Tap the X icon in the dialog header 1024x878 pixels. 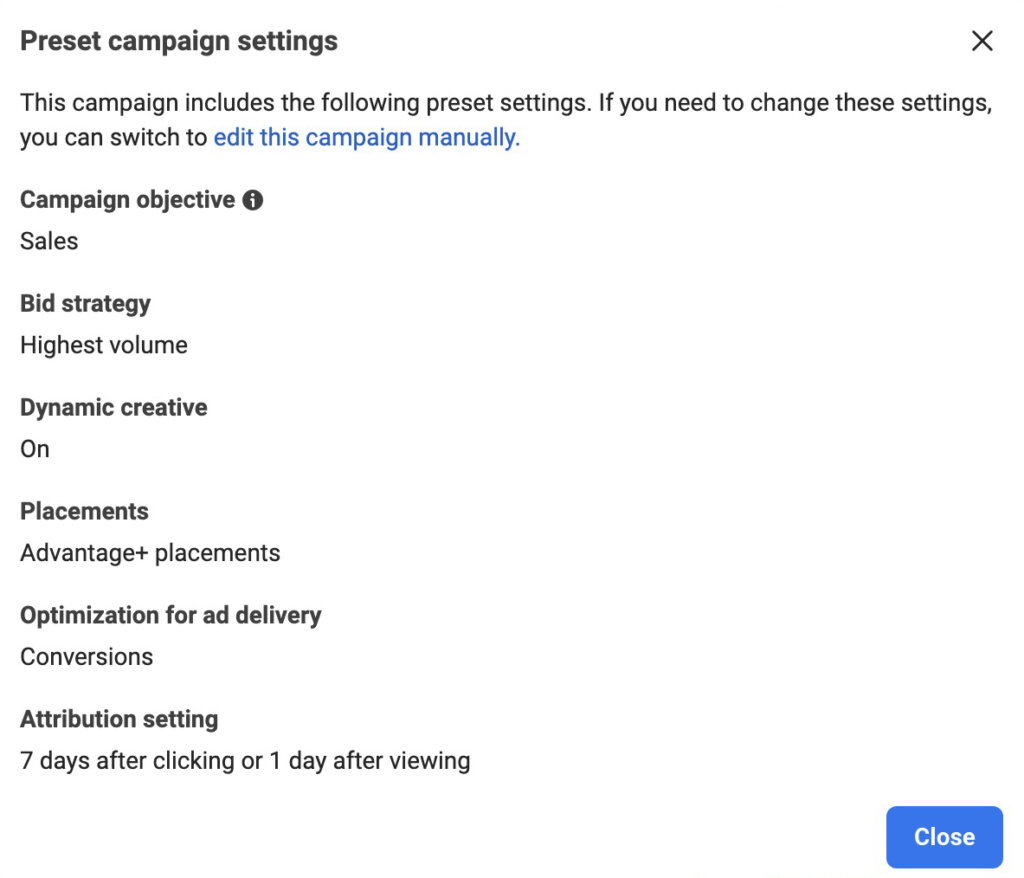(x=982, y=41)
